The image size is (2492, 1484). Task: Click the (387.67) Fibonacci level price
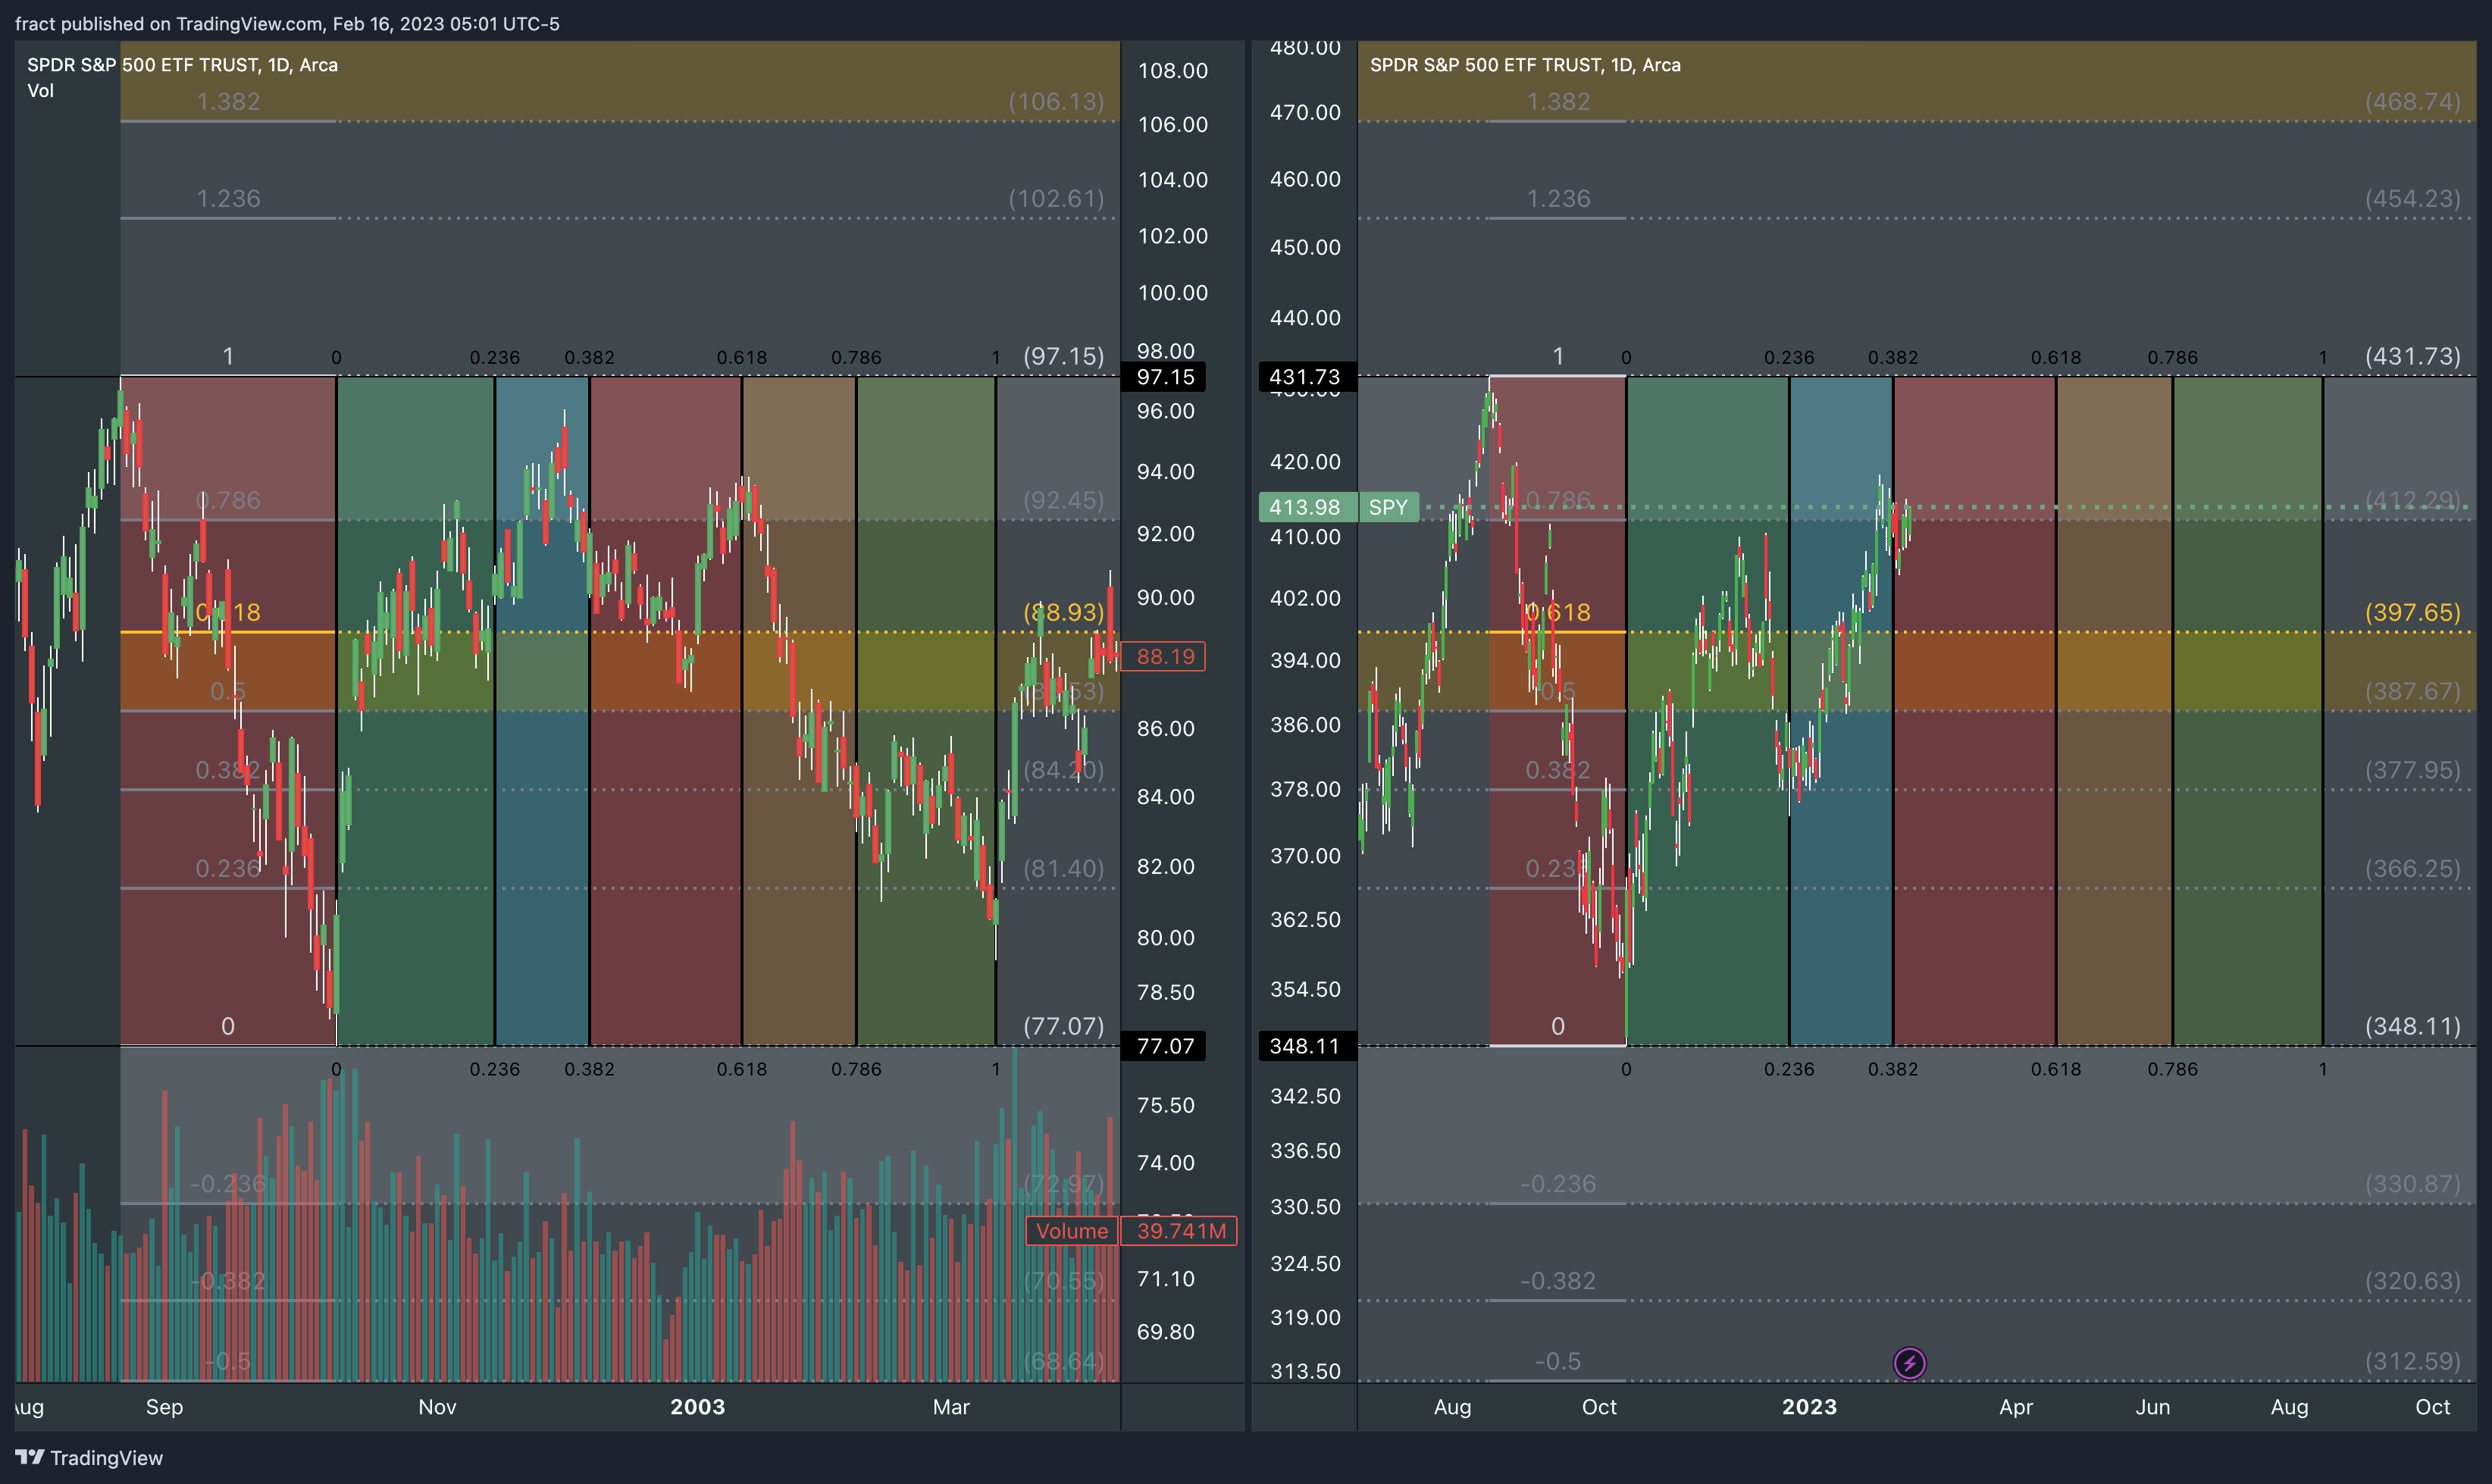[x=2412, y=691]
